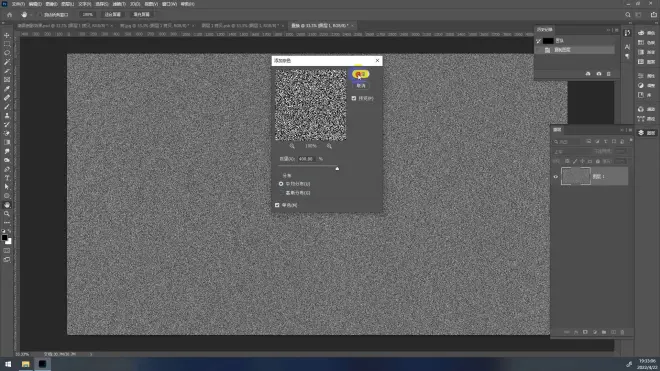Choose the Gaussian distribution radio button

(281, 193)
